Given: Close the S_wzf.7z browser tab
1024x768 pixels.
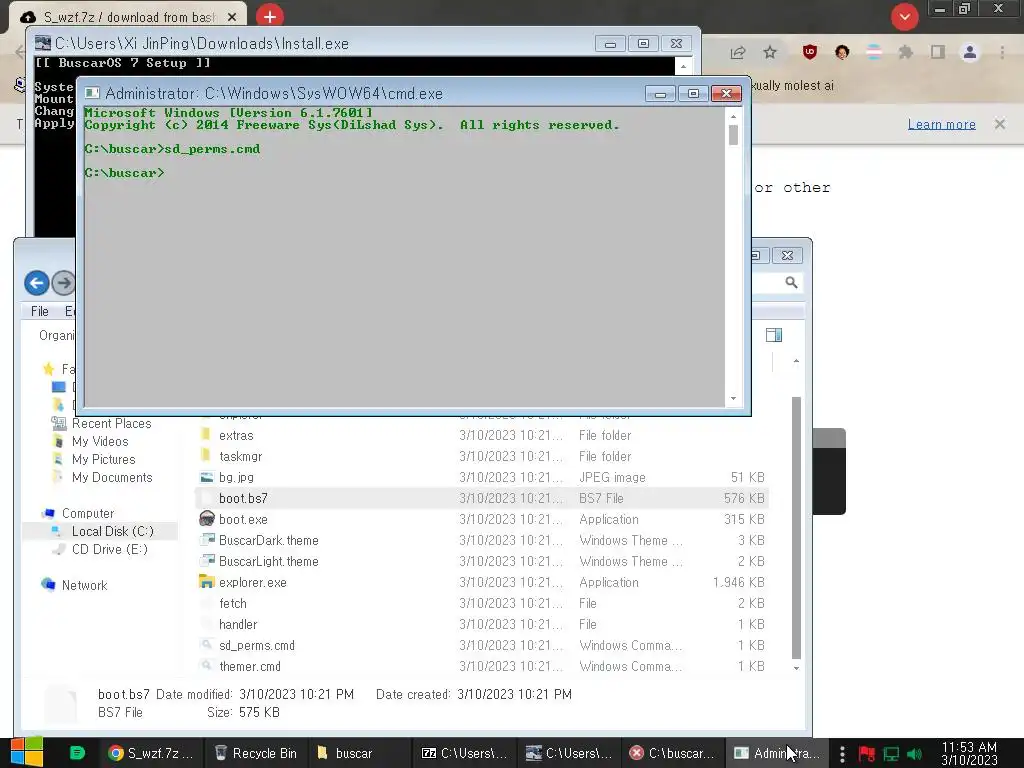Looking at the screenshot, I should pyautogui.click(x=231, y=17).
